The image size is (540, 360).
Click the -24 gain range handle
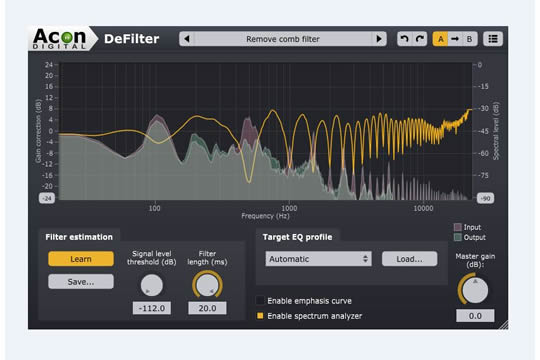click(x=47, y=198)
